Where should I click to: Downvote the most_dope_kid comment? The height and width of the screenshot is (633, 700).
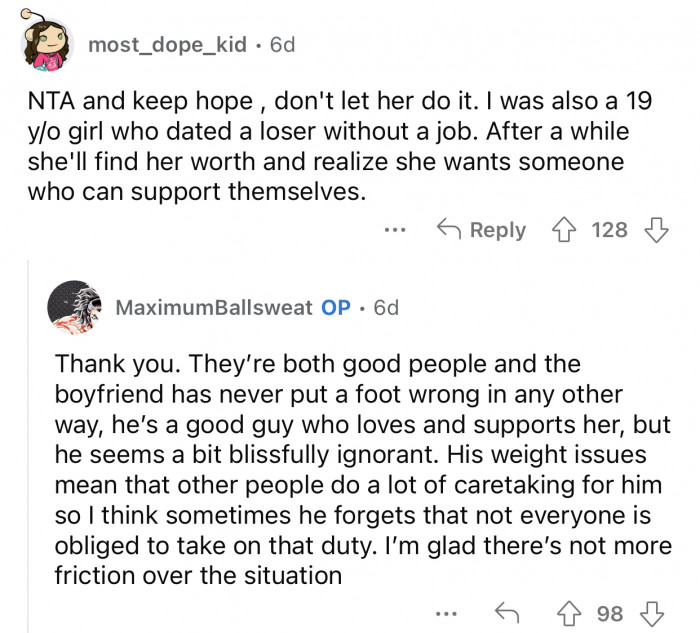656,230
